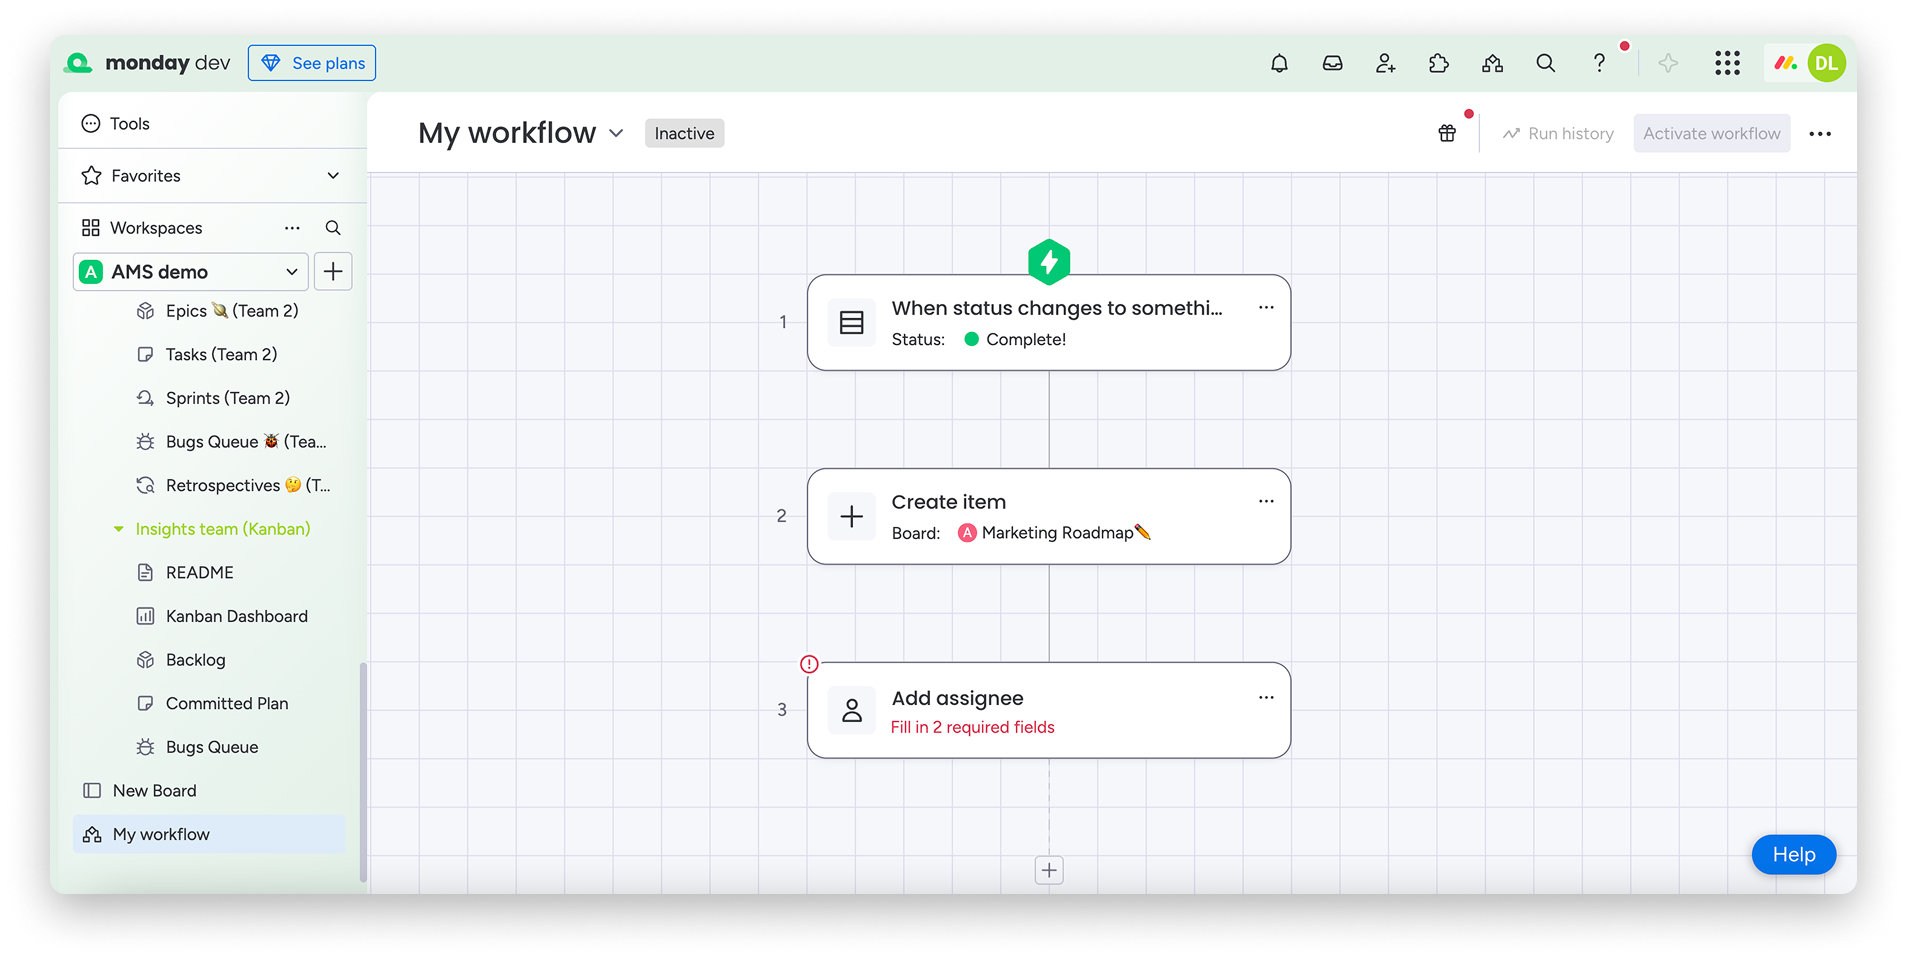The image size is (1907, 959).
Task: Open Tasks (Team 2) board
Action: click(x=221, y=354)
